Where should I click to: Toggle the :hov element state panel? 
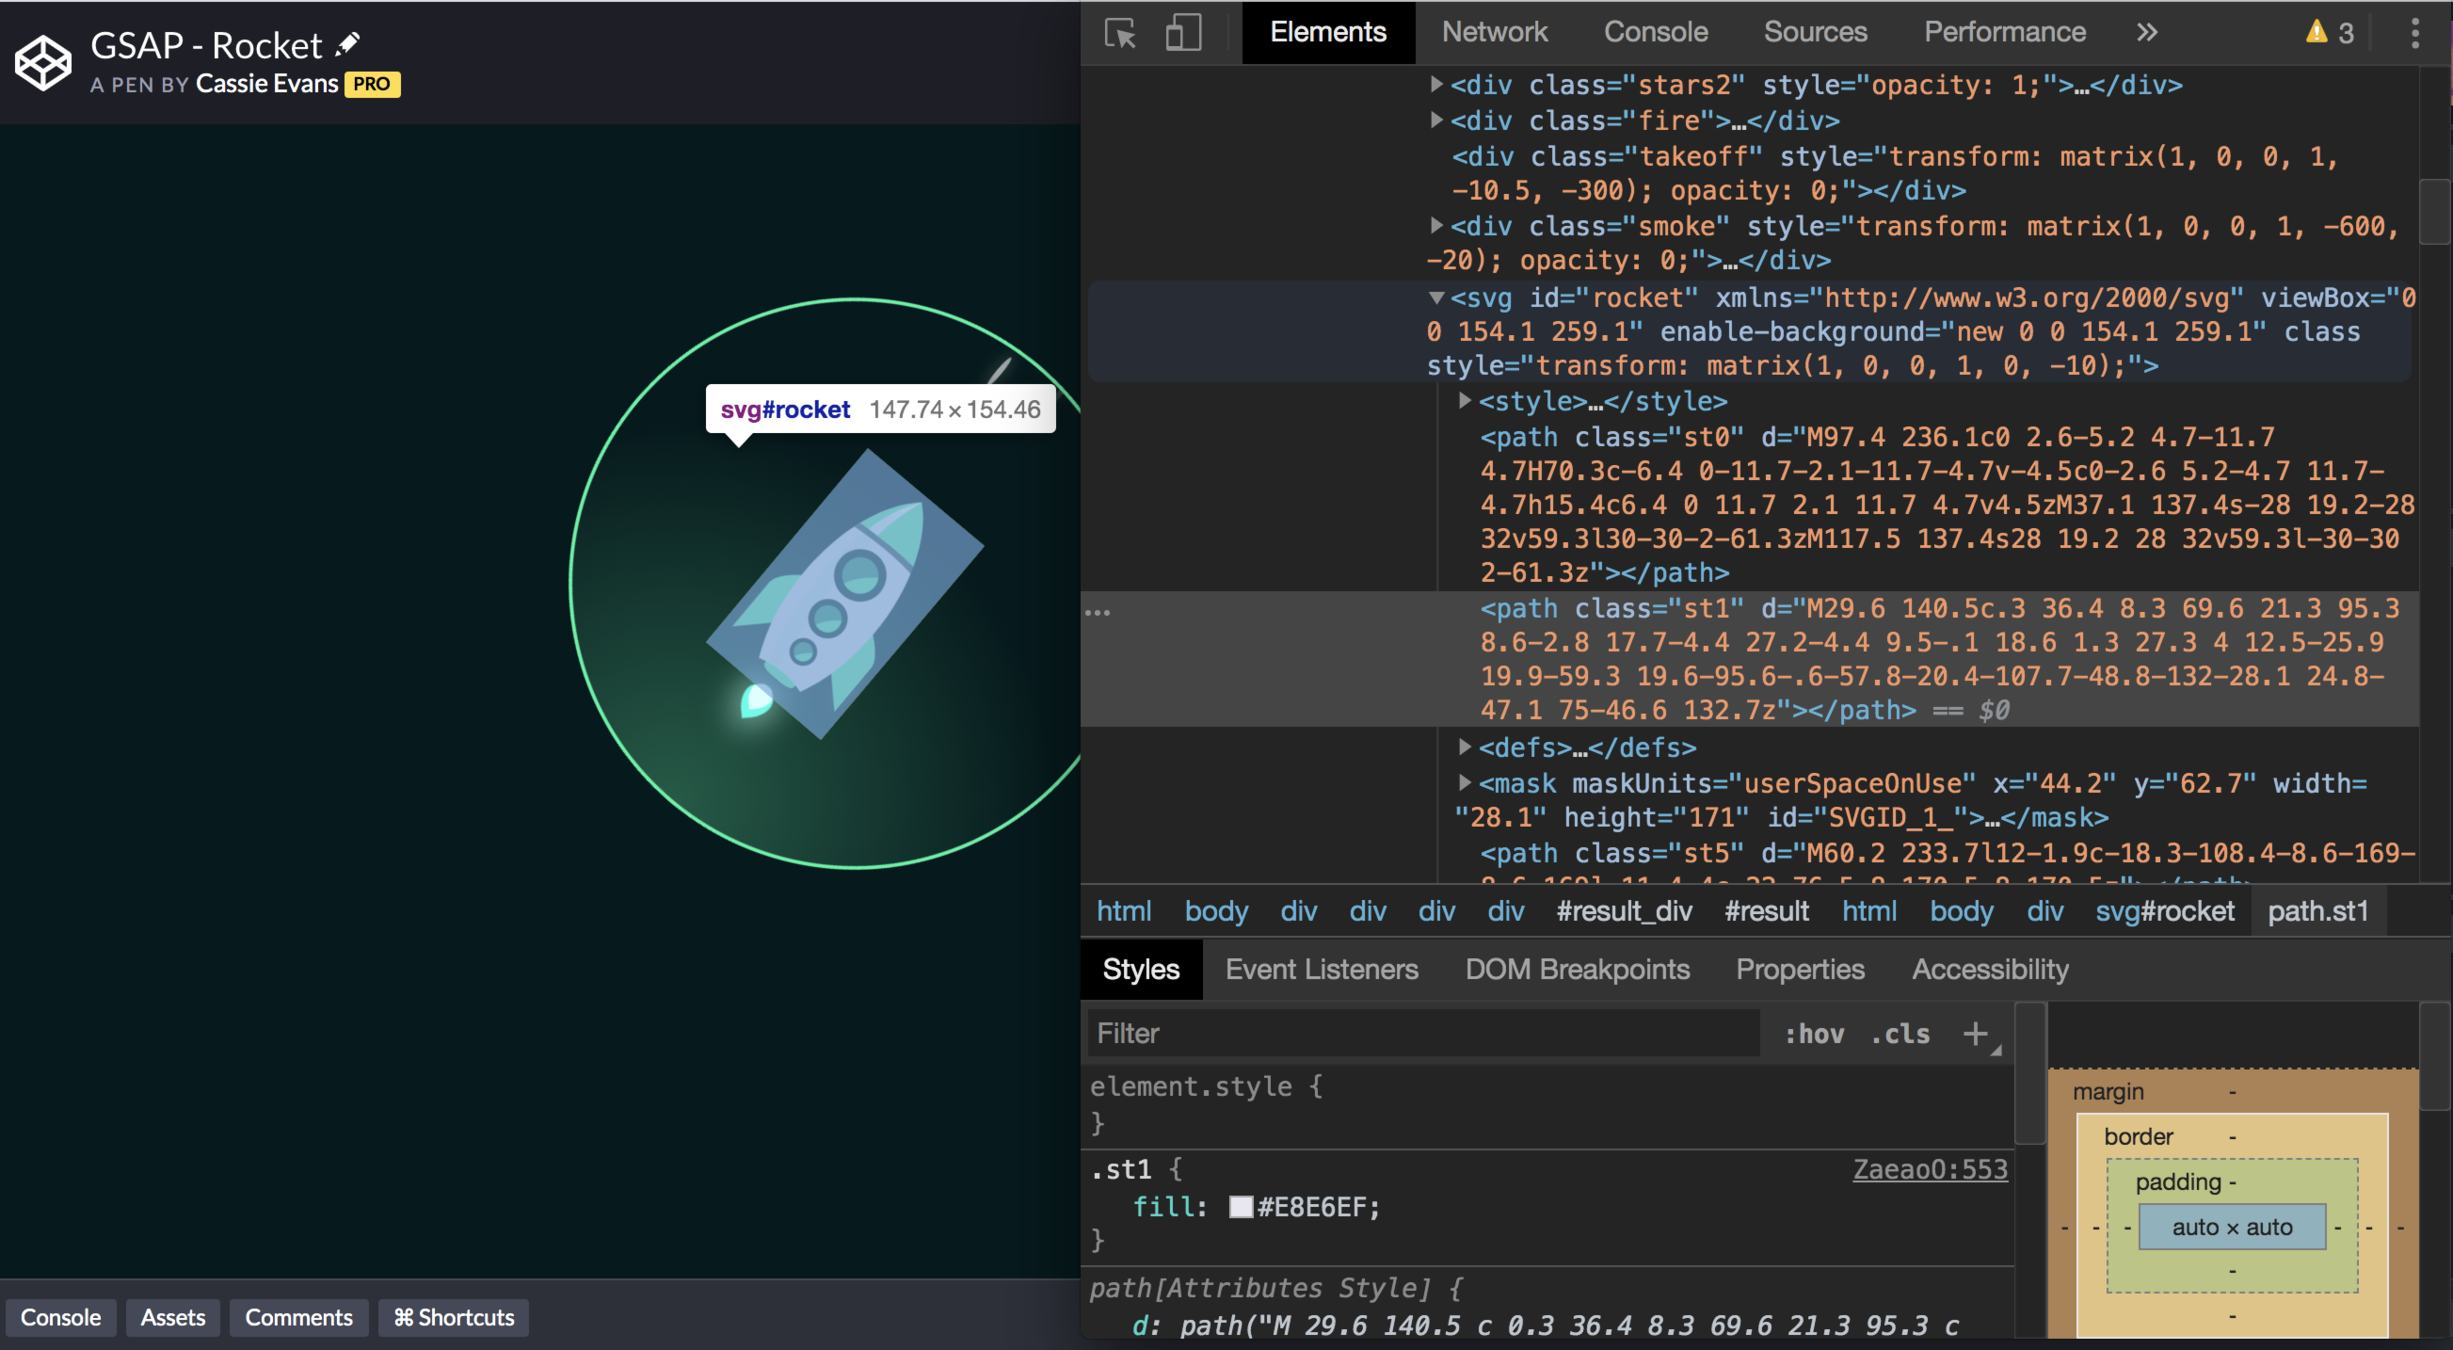[1814, 1033]
